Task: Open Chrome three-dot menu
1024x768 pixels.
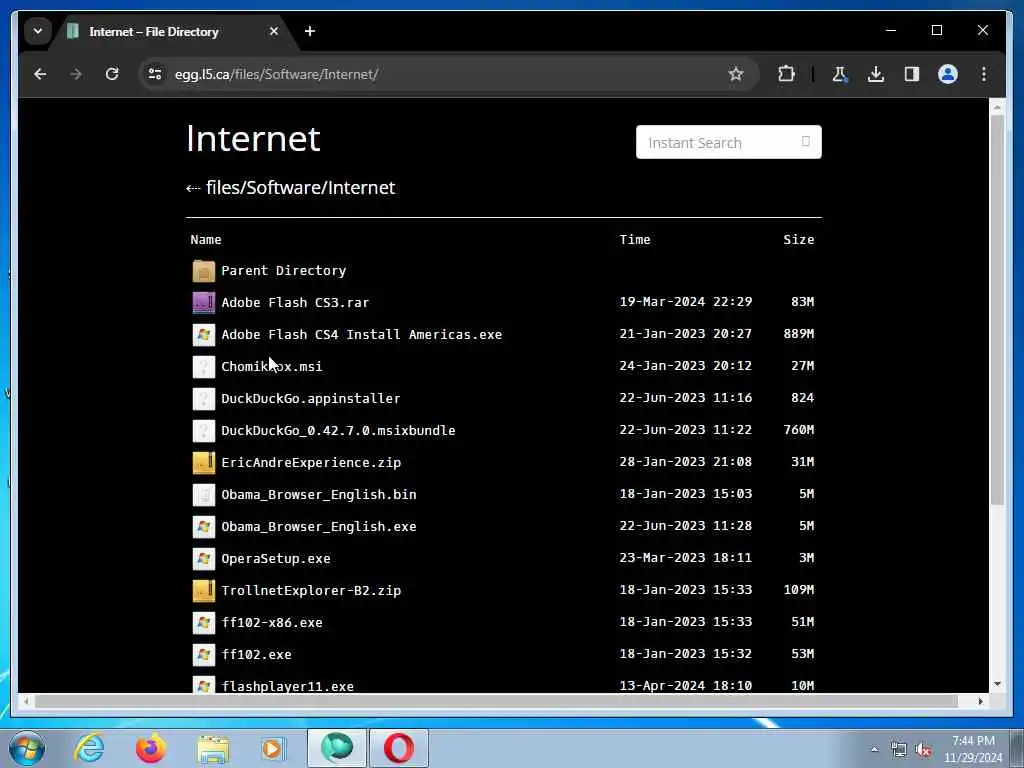Action: point(984,74)
